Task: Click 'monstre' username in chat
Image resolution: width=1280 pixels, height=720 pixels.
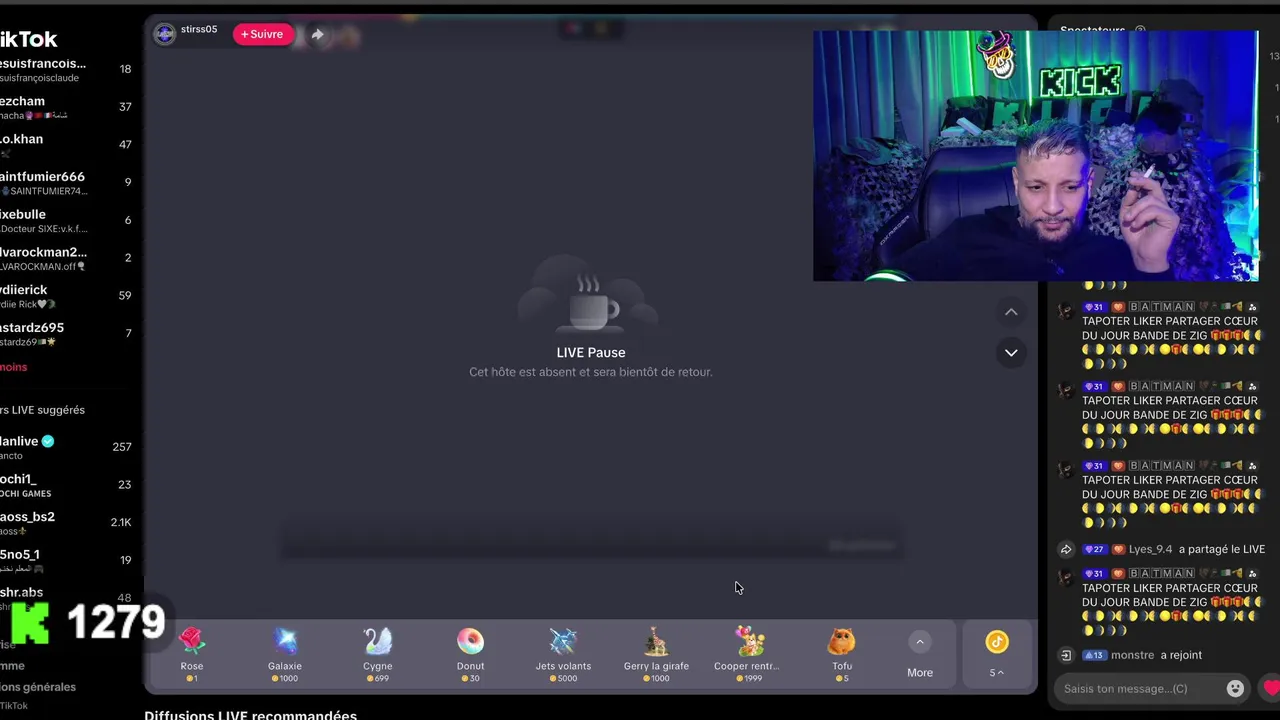Action: pyautogui.click(x=1132, y=655)
